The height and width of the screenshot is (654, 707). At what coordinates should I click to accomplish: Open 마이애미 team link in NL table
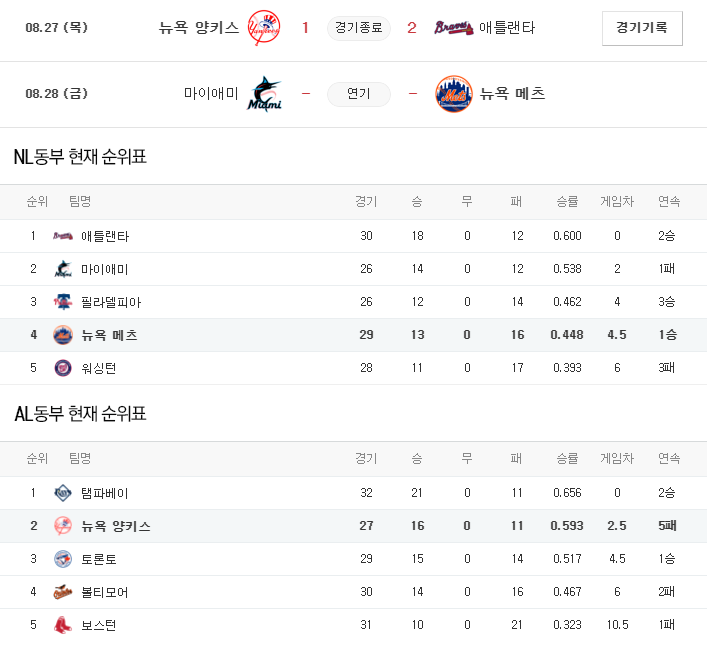[105, 269]
